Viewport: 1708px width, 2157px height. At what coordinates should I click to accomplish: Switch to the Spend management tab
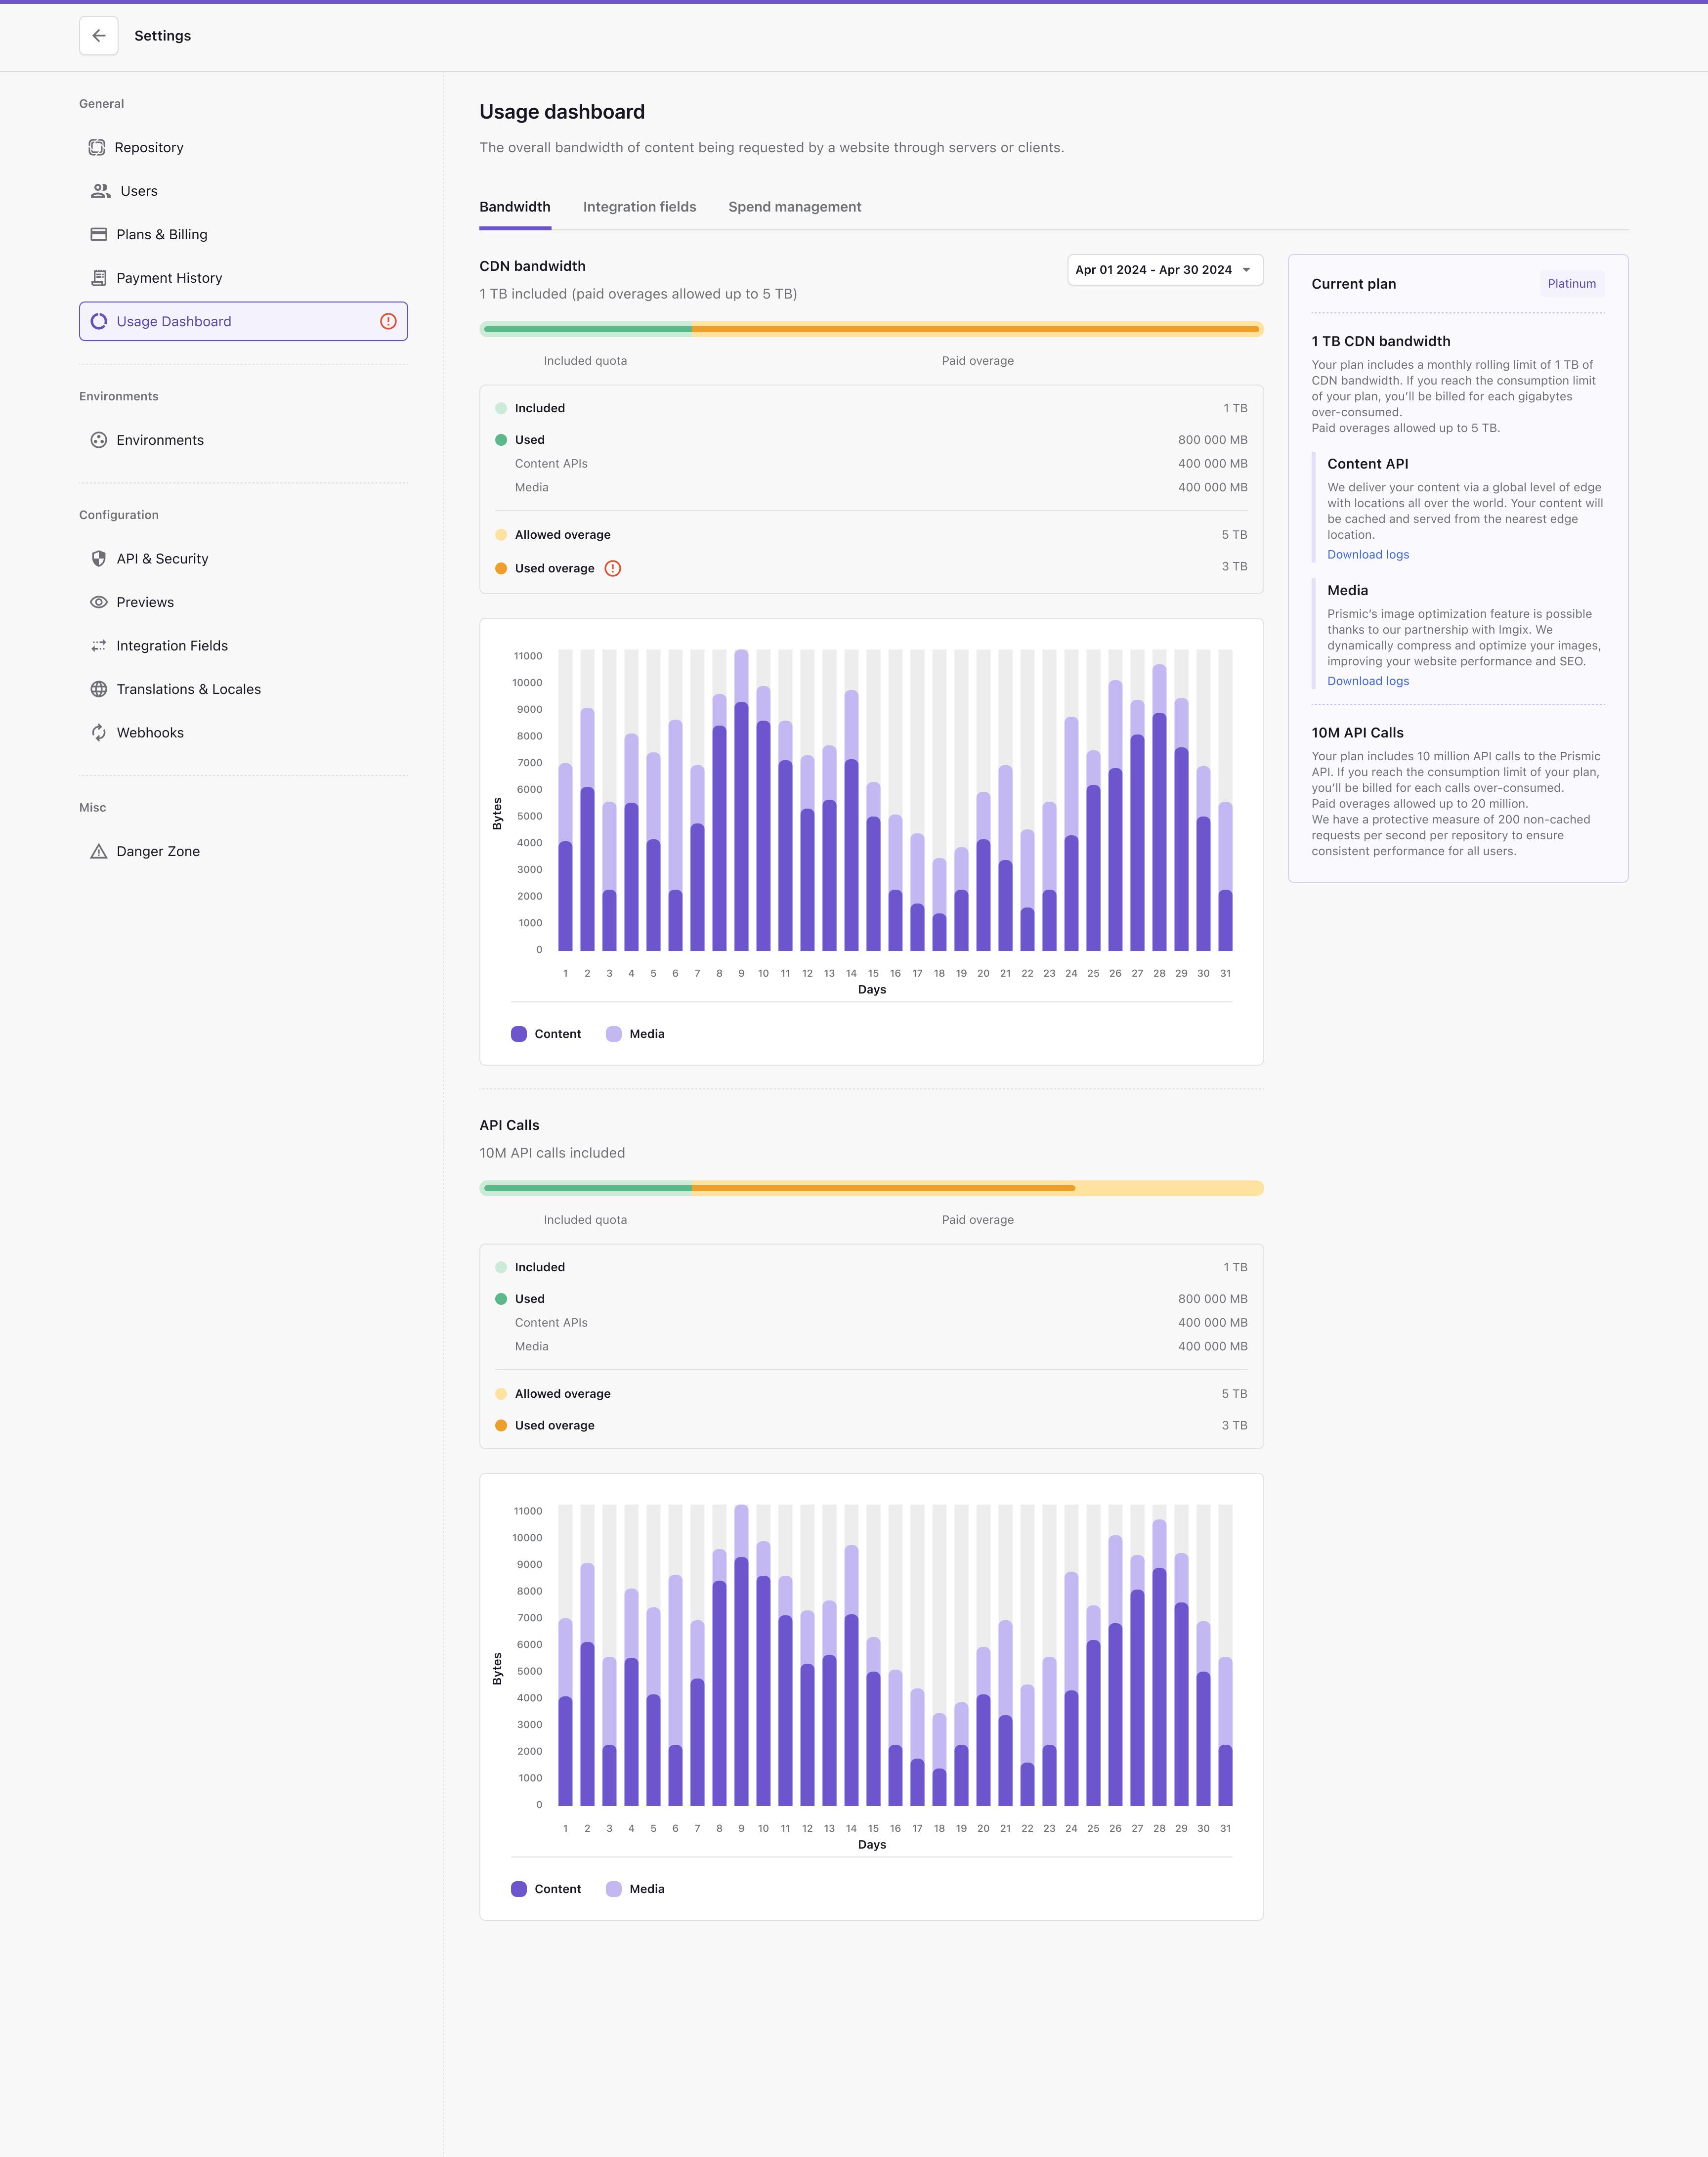pyautogui.click(x=794, y=207)
